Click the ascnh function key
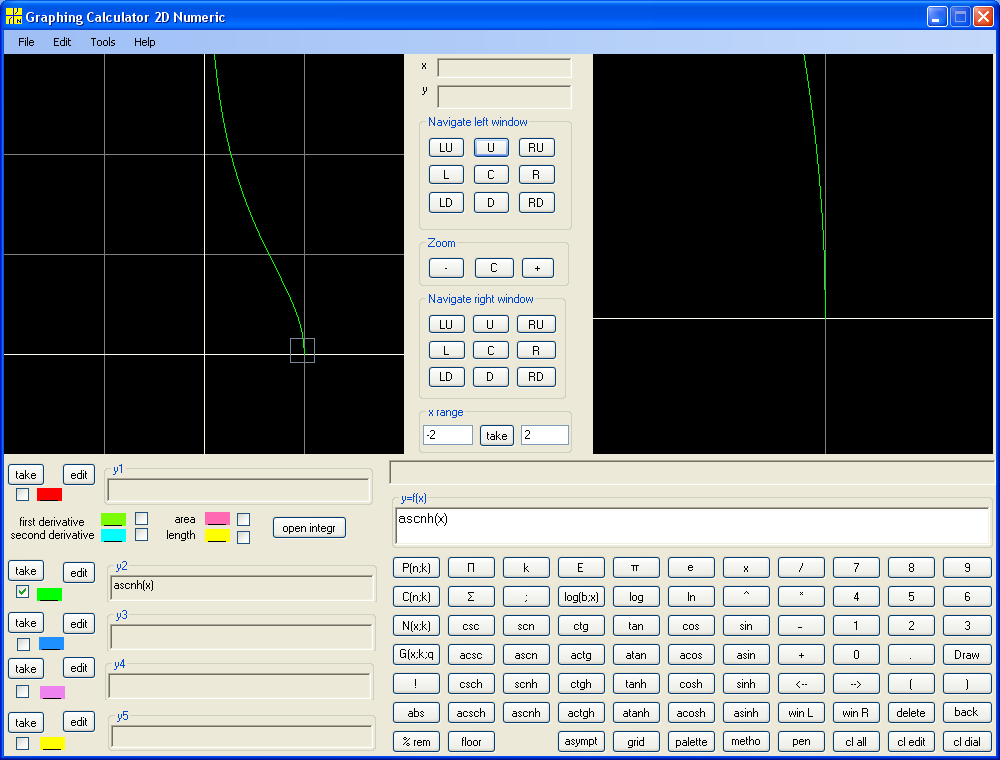 [x=526, y=713]
